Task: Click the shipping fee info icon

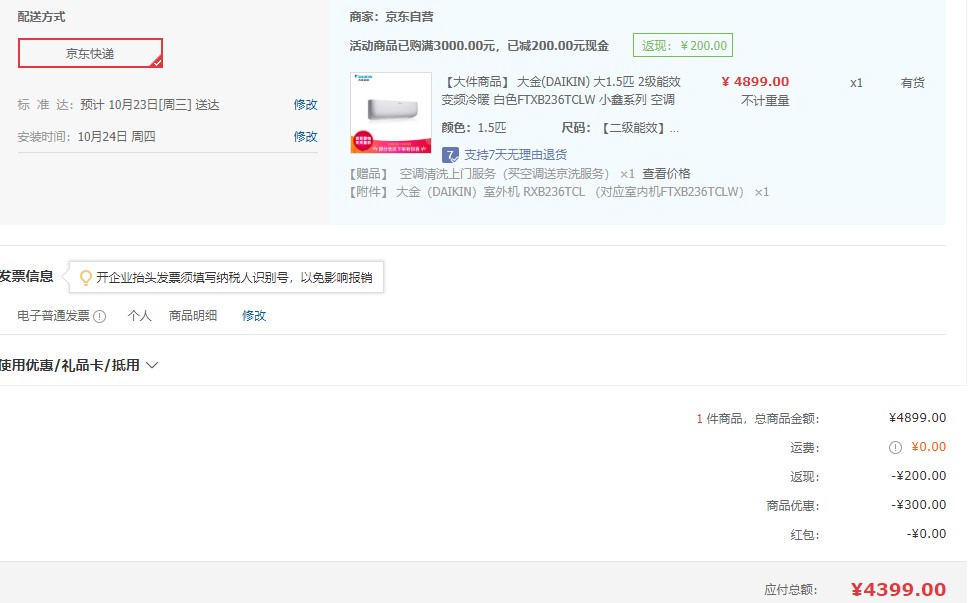Action: (x=895, y=447)
